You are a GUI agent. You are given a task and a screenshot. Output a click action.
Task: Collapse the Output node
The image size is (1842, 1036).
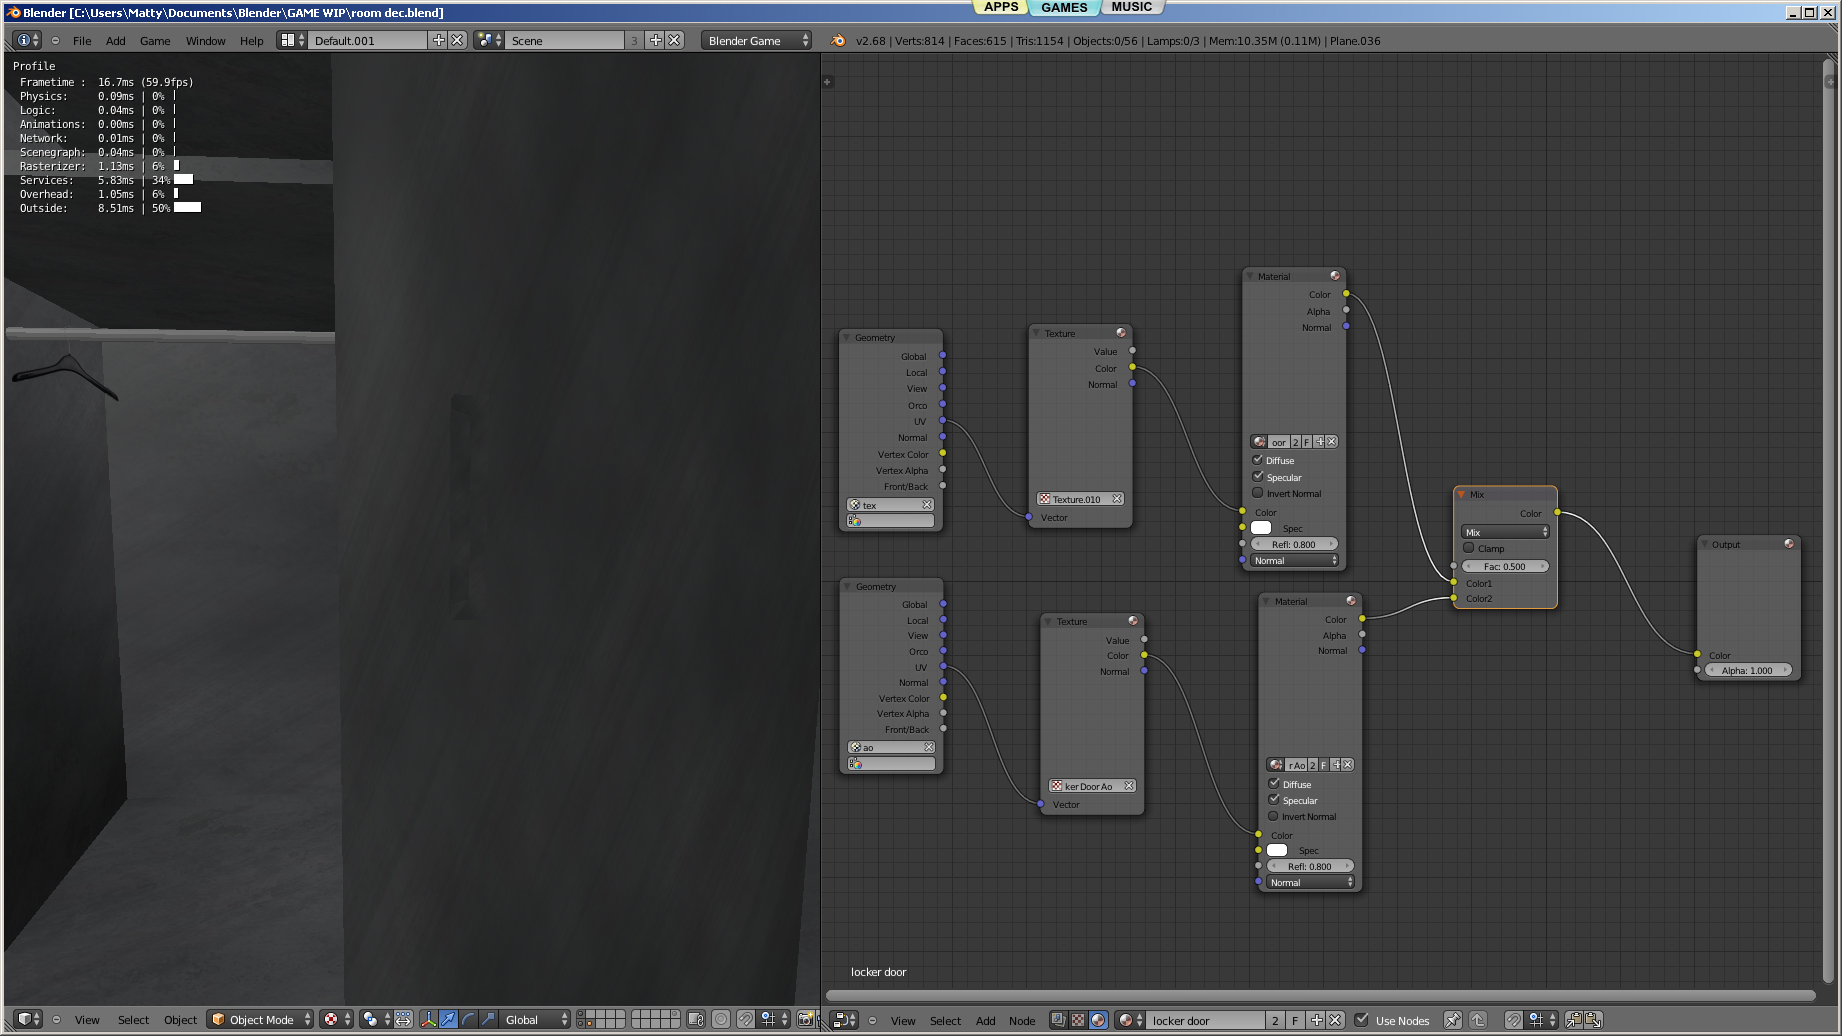pos(1705,545)
